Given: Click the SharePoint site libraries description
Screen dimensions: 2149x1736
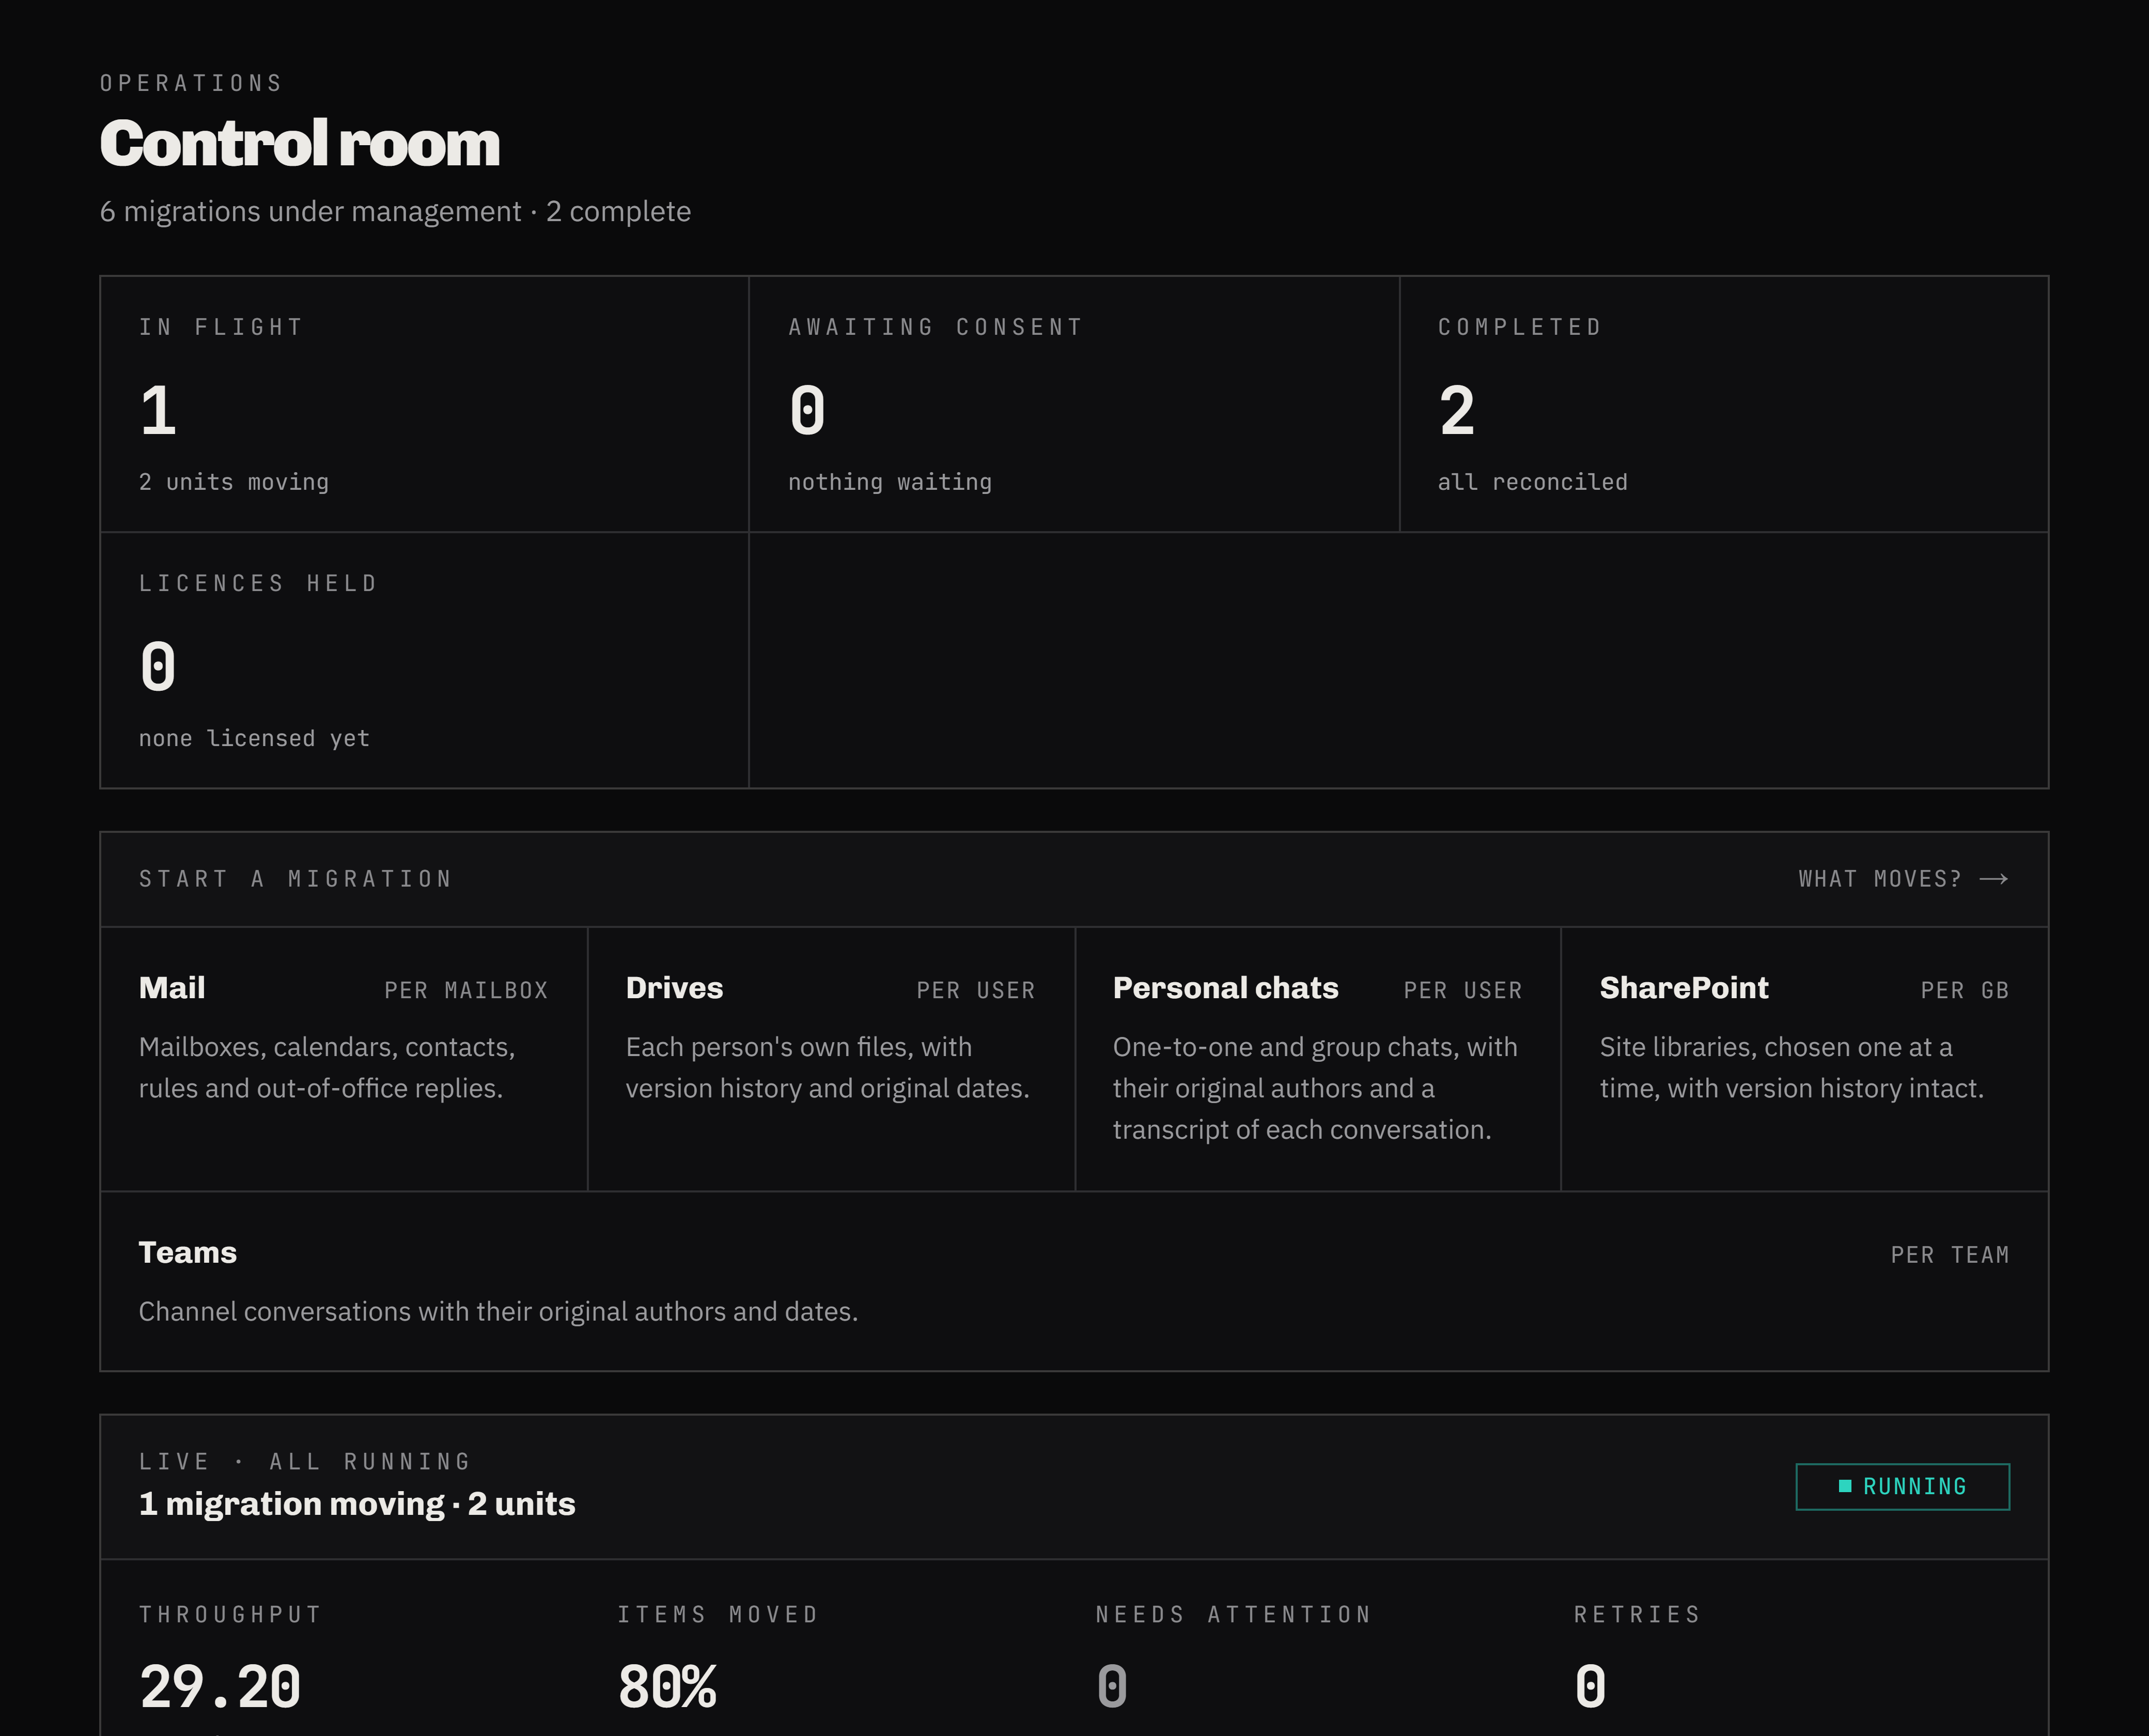Looking at the screenshot, I should tap(1791, 1067).
